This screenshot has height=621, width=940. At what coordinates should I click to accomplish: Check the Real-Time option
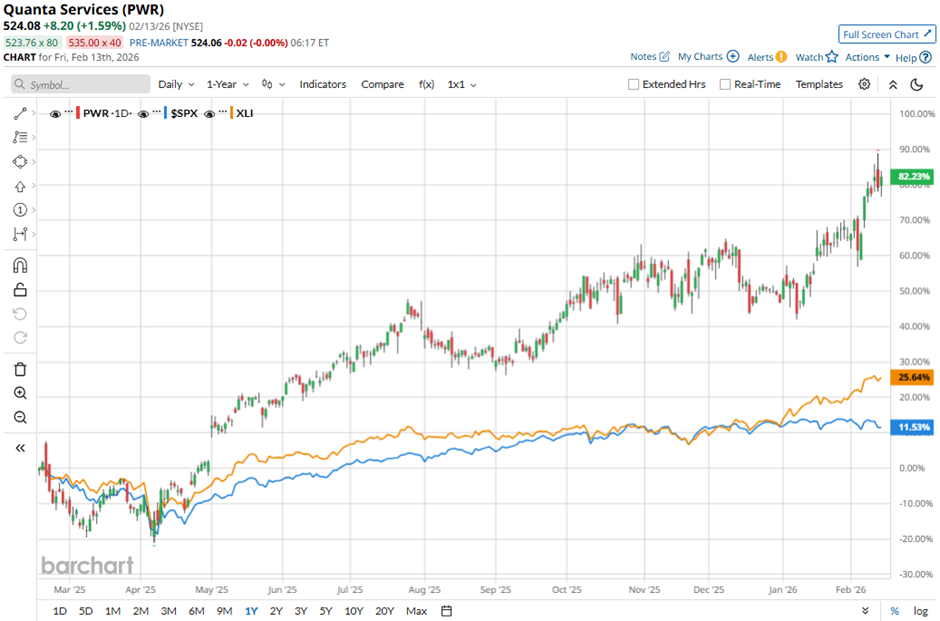tap(725, 85)
